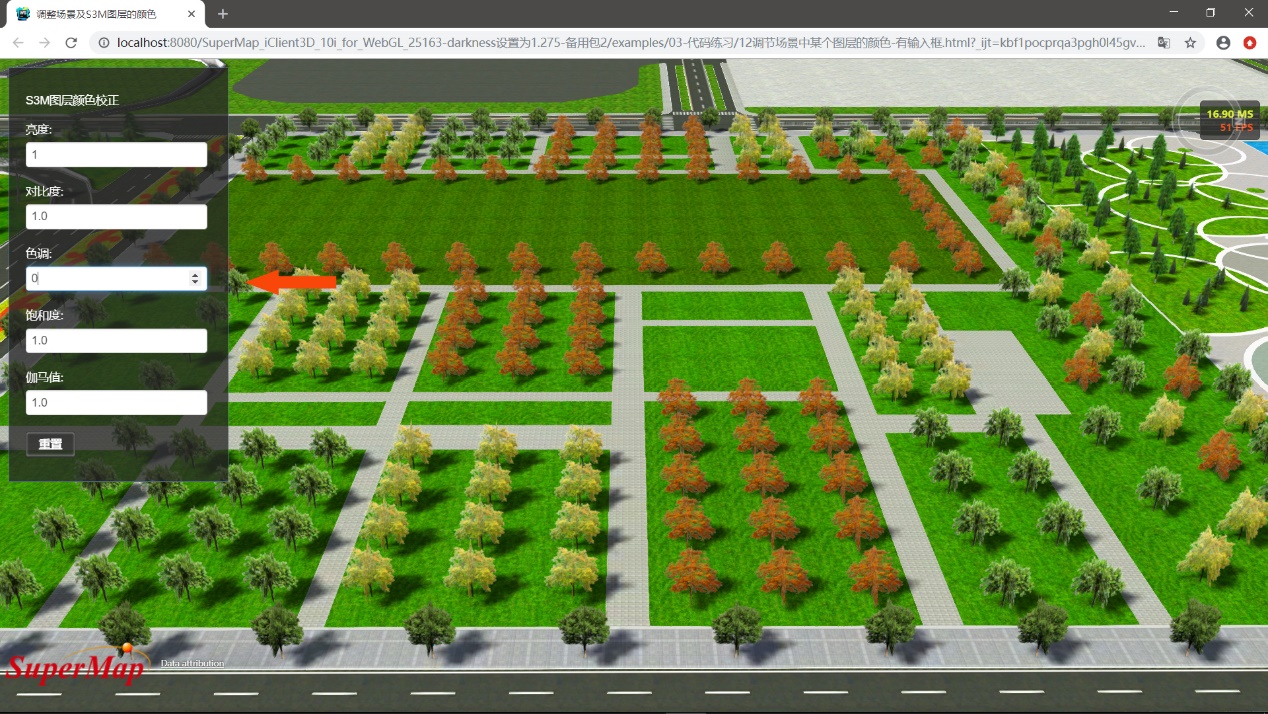Close the S3M图层颜色 tab
The width and height of the screenshot is (1268, 714).
click(192, 14)
